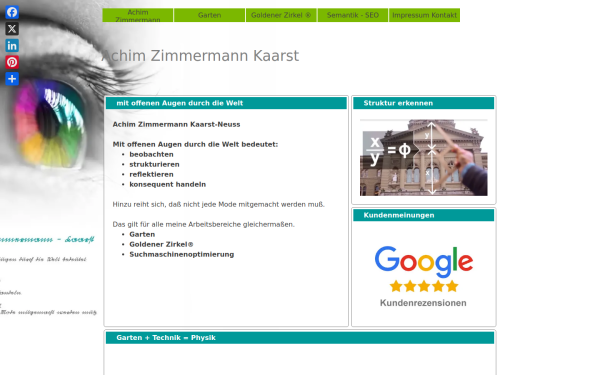Click the 'Garten' list item
Viewport: 600px width, 375px height.
click(x=142, y=235)
